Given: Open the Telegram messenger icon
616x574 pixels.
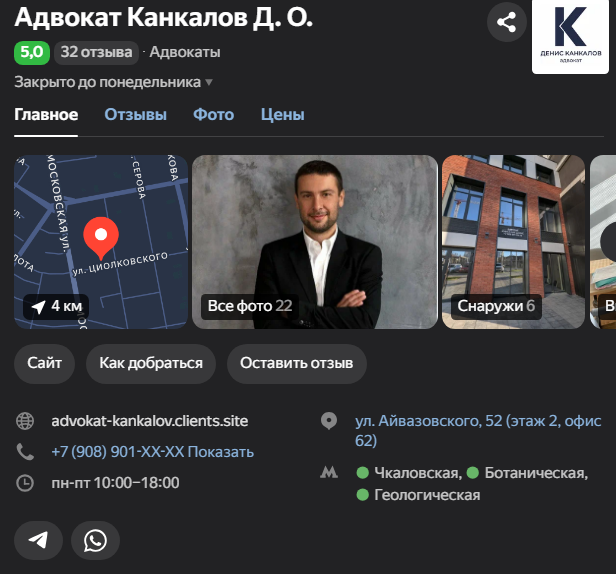Looking at the screenshot, I should (38, 540).
